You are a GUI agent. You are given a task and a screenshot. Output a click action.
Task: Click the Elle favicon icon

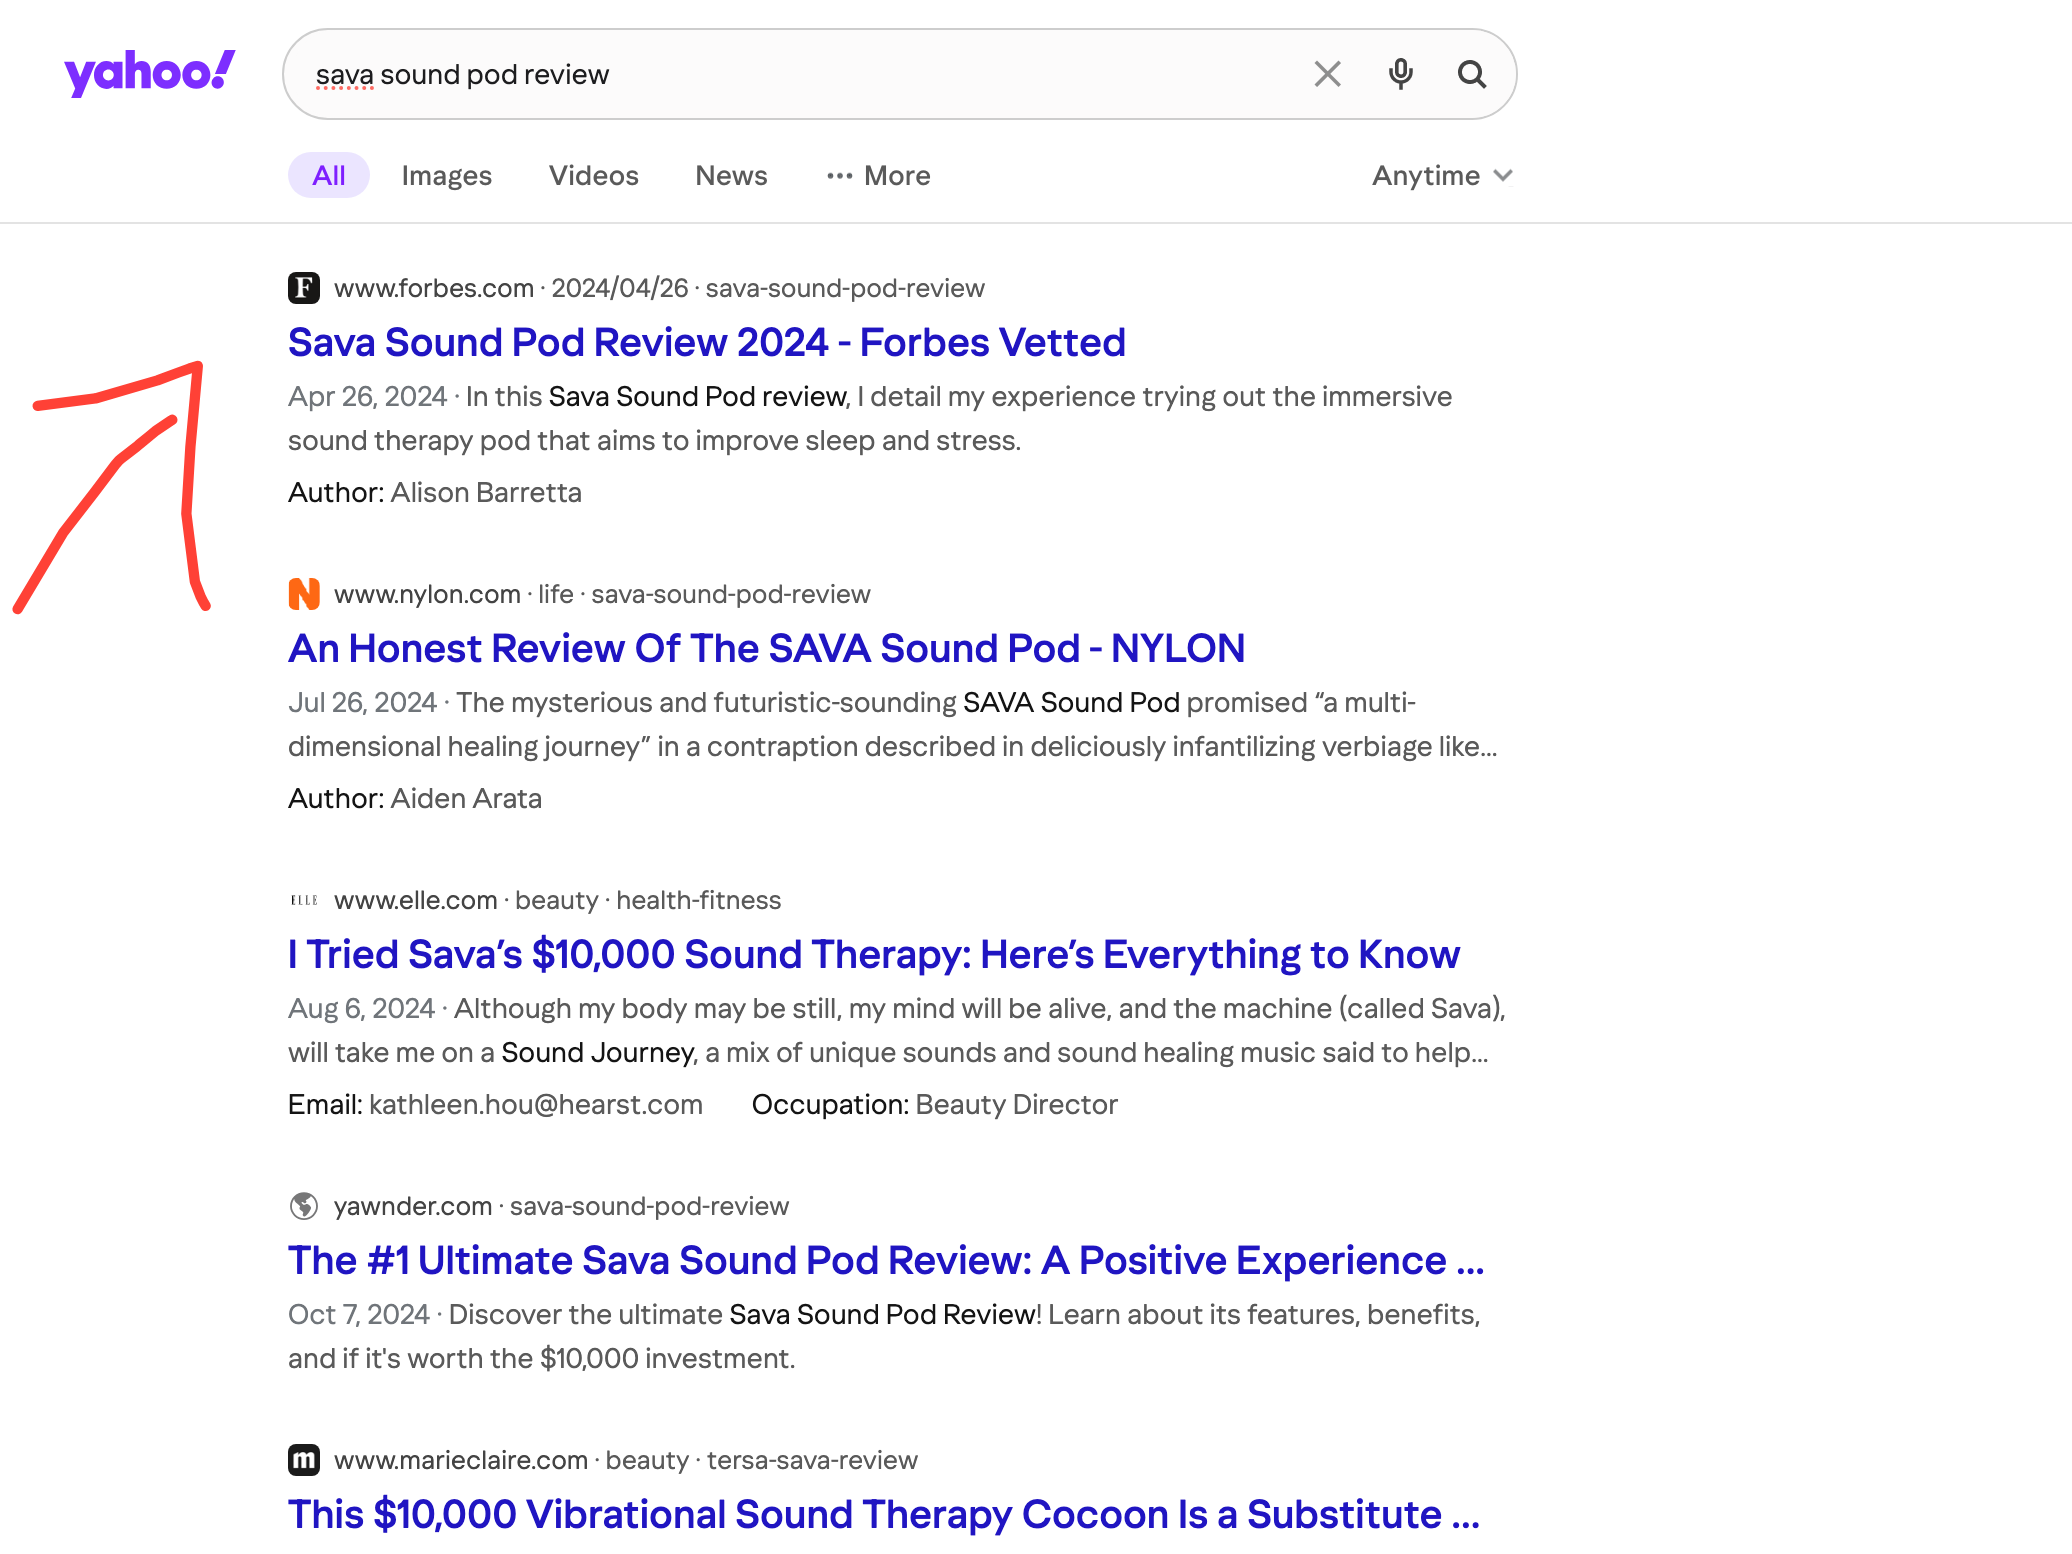pyautogui.click(x=304, y=900)
